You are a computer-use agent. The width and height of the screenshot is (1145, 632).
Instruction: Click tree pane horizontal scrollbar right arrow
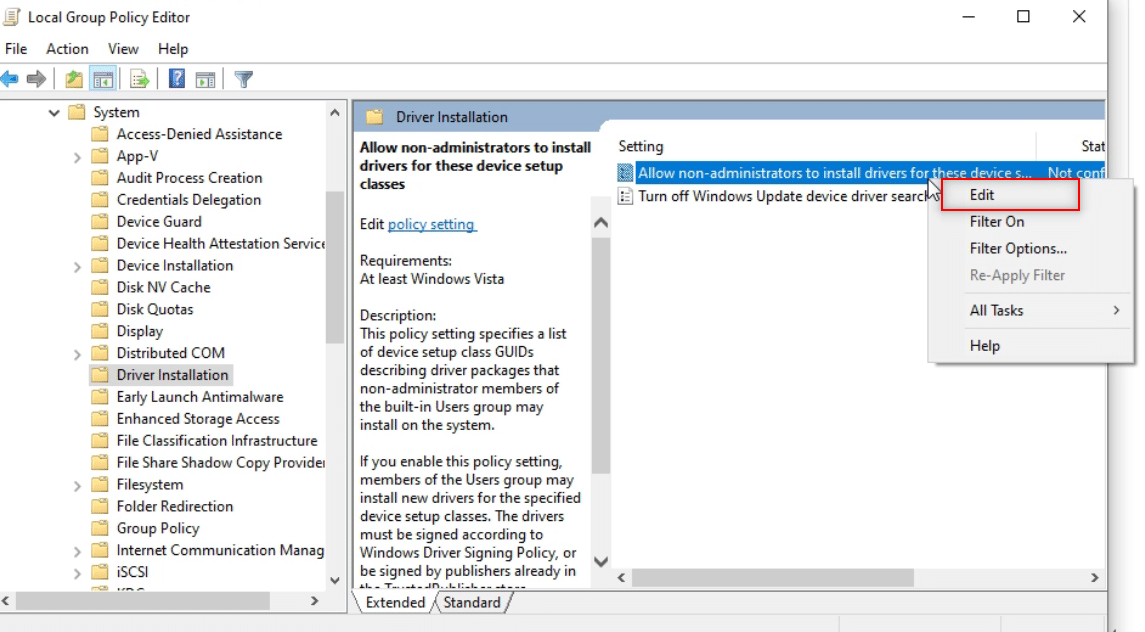[315, 601]
